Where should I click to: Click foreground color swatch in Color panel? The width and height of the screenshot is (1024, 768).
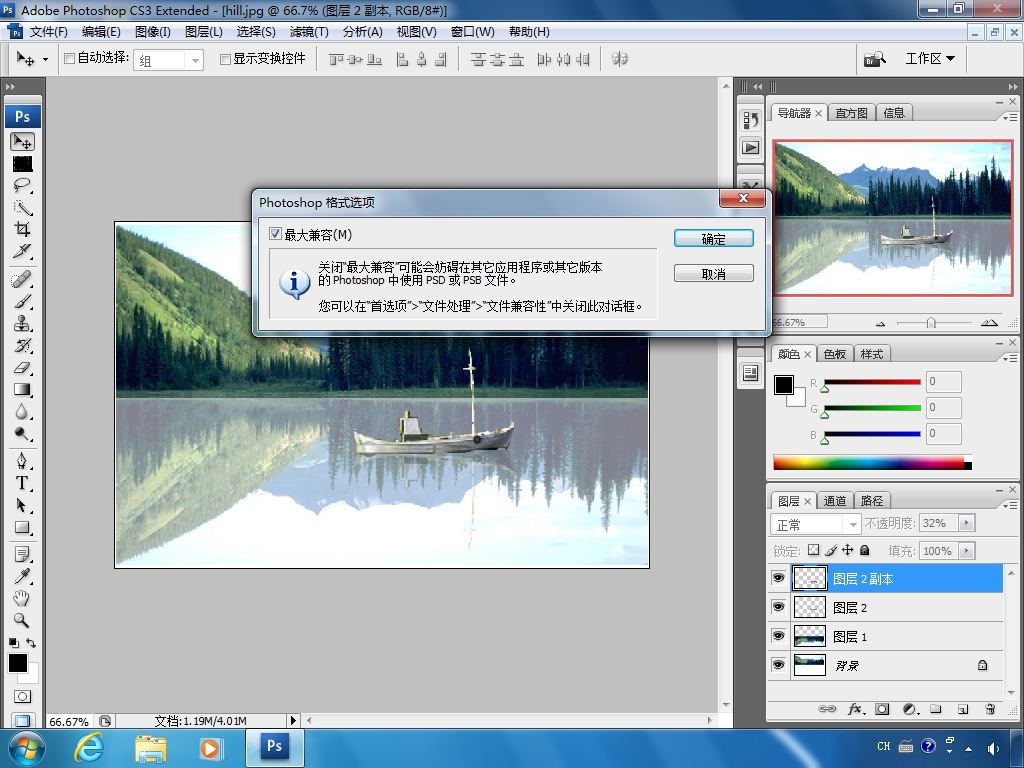click(x=784, y=385)
